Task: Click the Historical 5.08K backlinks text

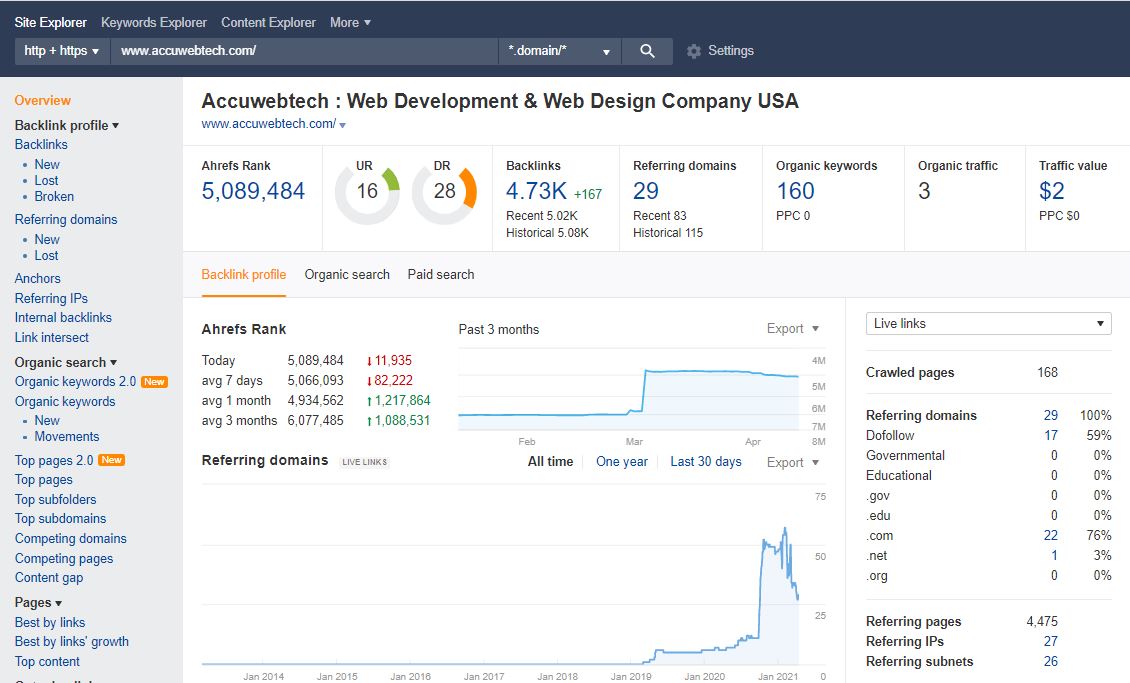Action: click(547, 233)
